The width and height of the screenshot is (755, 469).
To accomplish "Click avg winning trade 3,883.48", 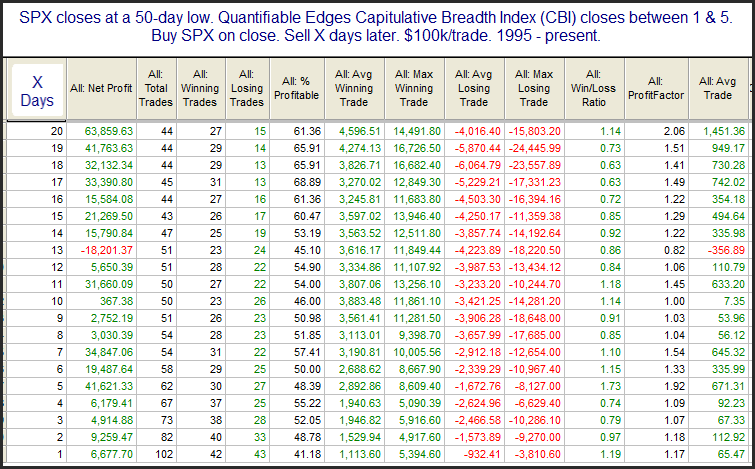I will 360,301.
